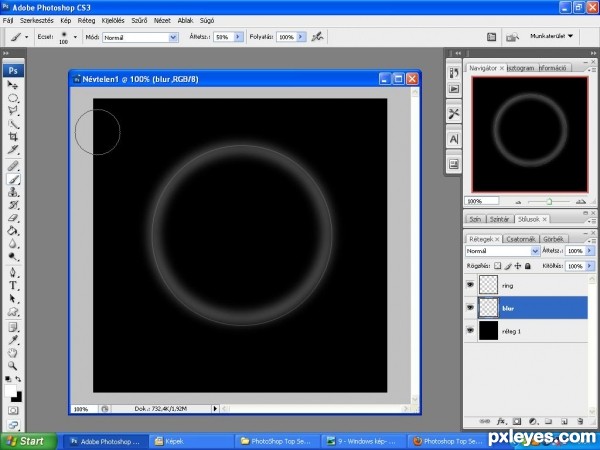Select the History Brush tool
600x450 pixels.
click(x=13, y=205)
